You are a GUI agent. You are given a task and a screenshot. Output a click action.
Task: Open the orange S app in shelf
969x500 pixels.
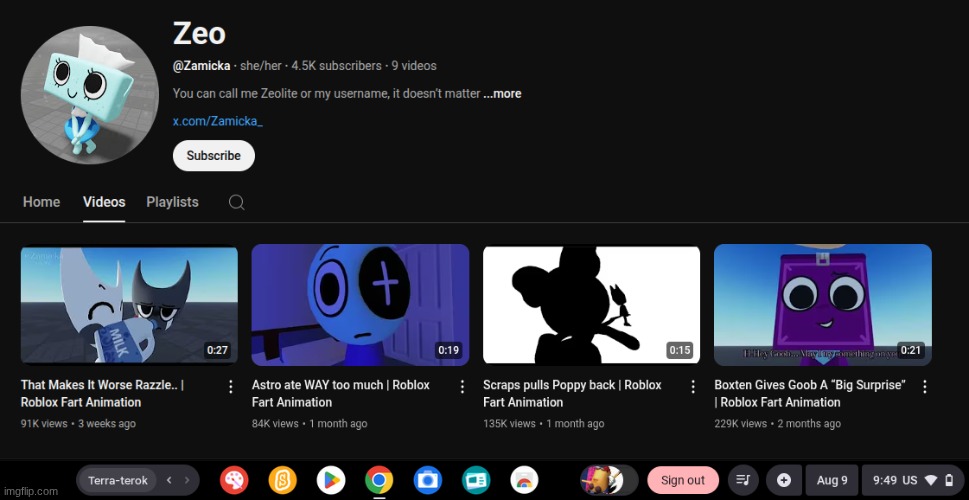282,480
